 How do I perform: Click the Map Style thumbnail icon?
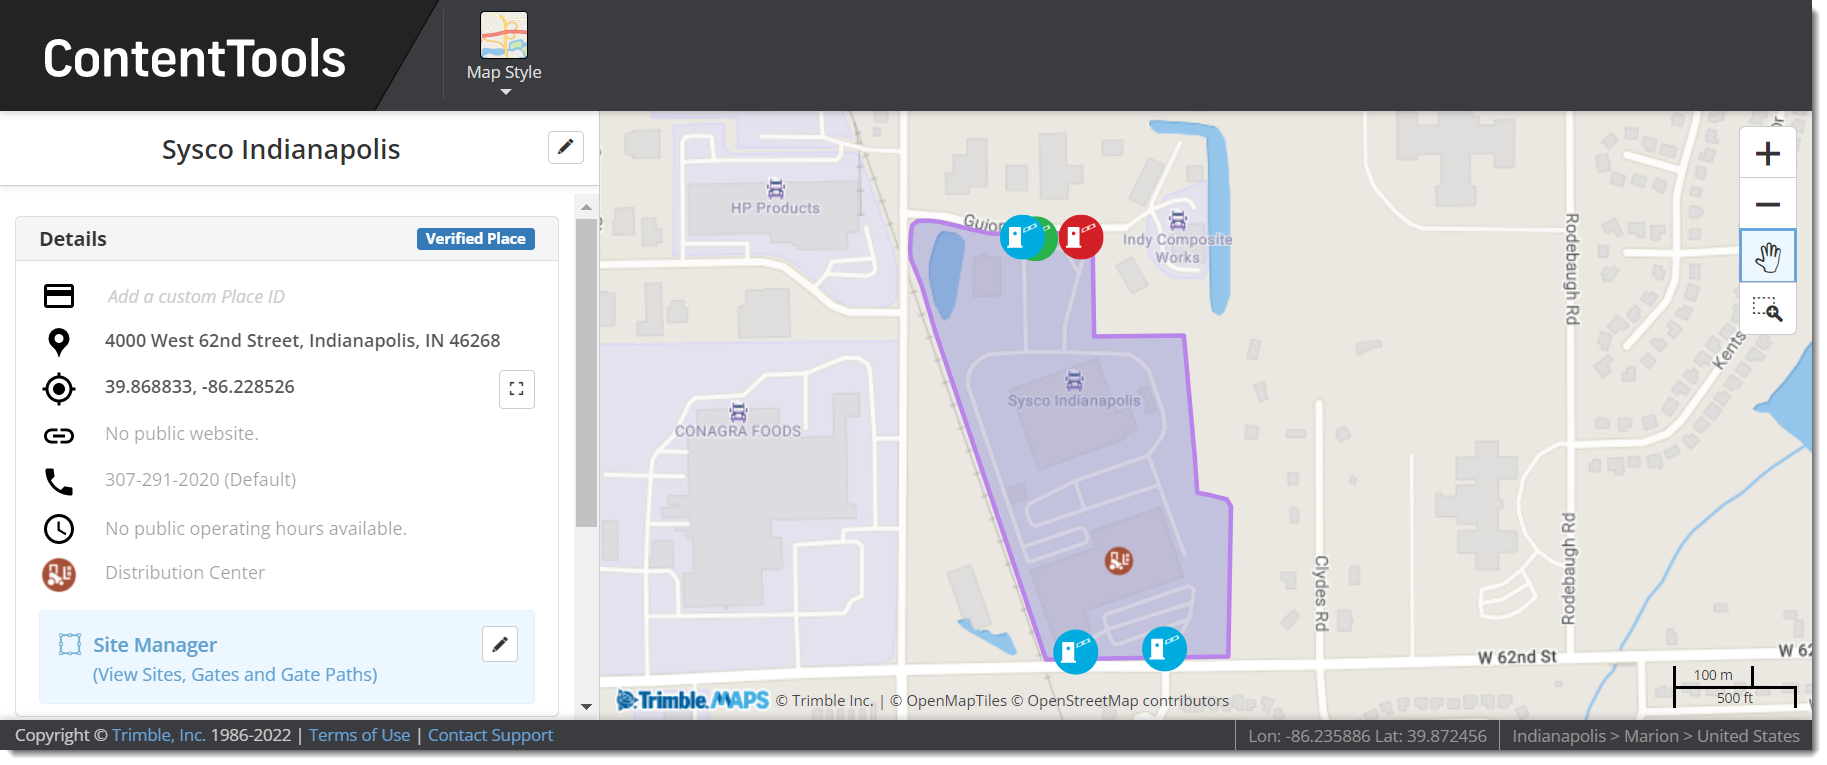[x=504, y=35]
